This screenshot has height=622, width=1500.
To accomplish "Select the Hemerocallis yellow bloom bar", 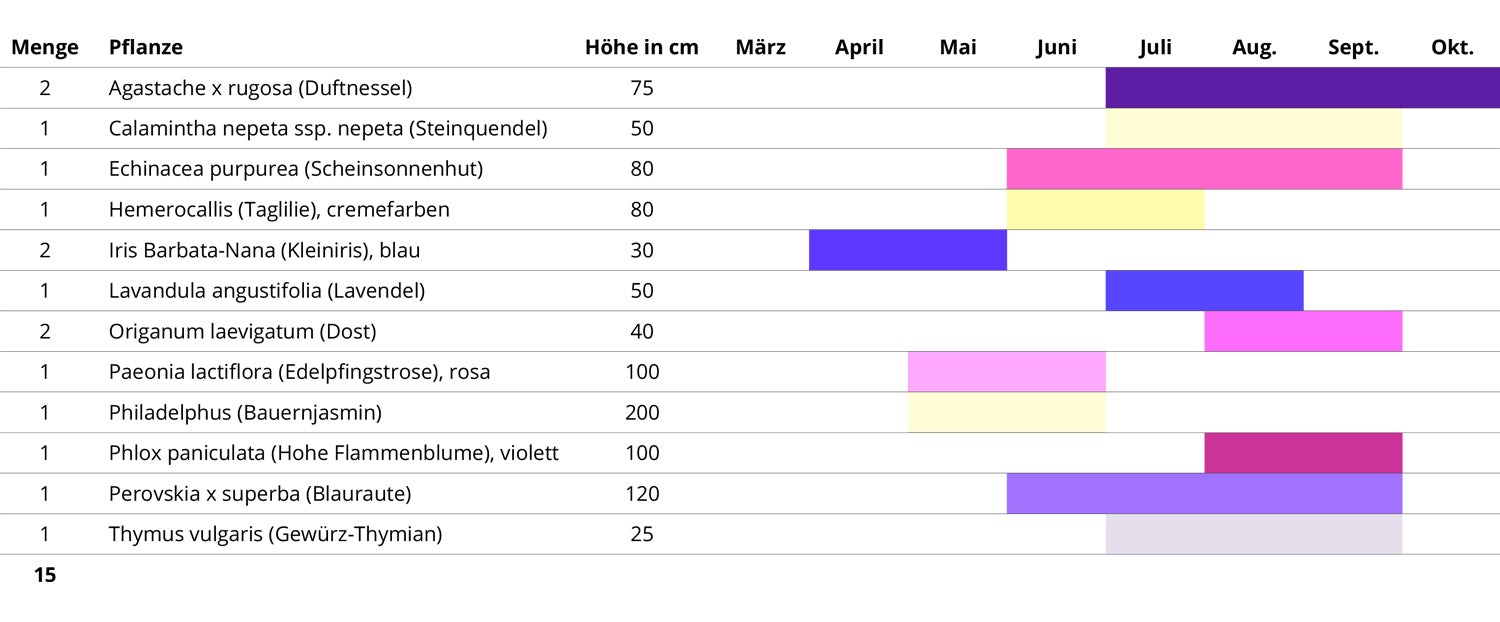I will click(x=1105, y=210).
